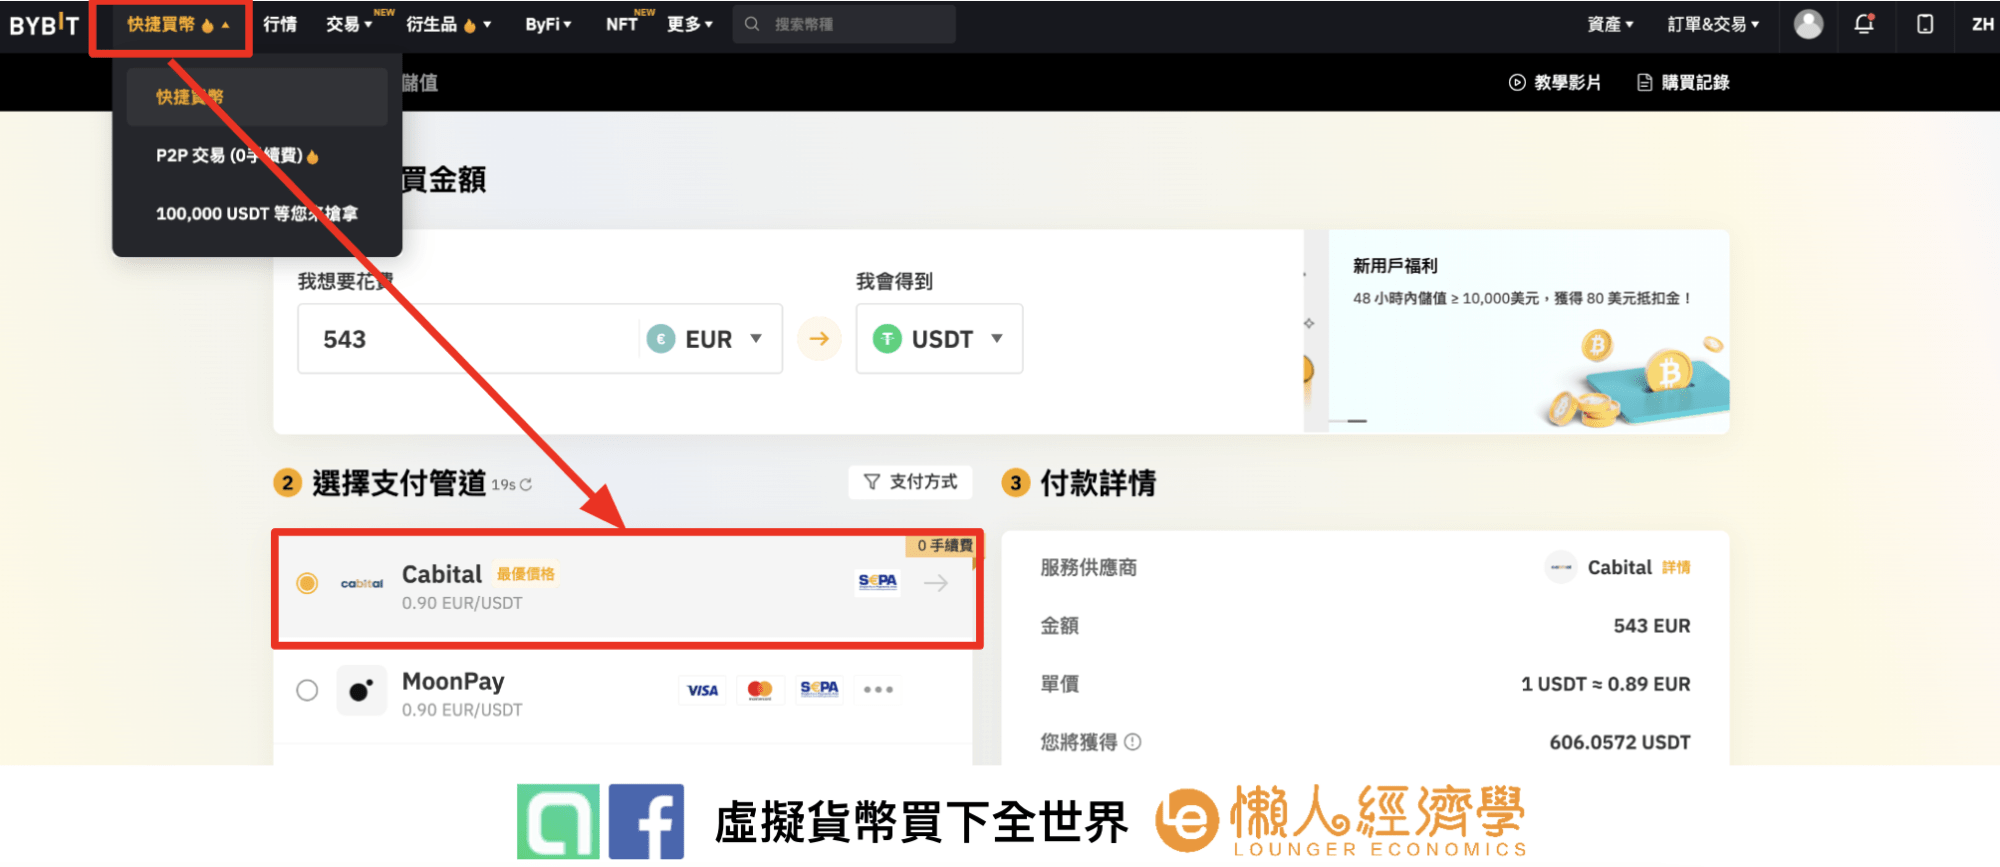Click the mobile app download icon
This screenshot has height=867, width=2000.
point(1925,24)
